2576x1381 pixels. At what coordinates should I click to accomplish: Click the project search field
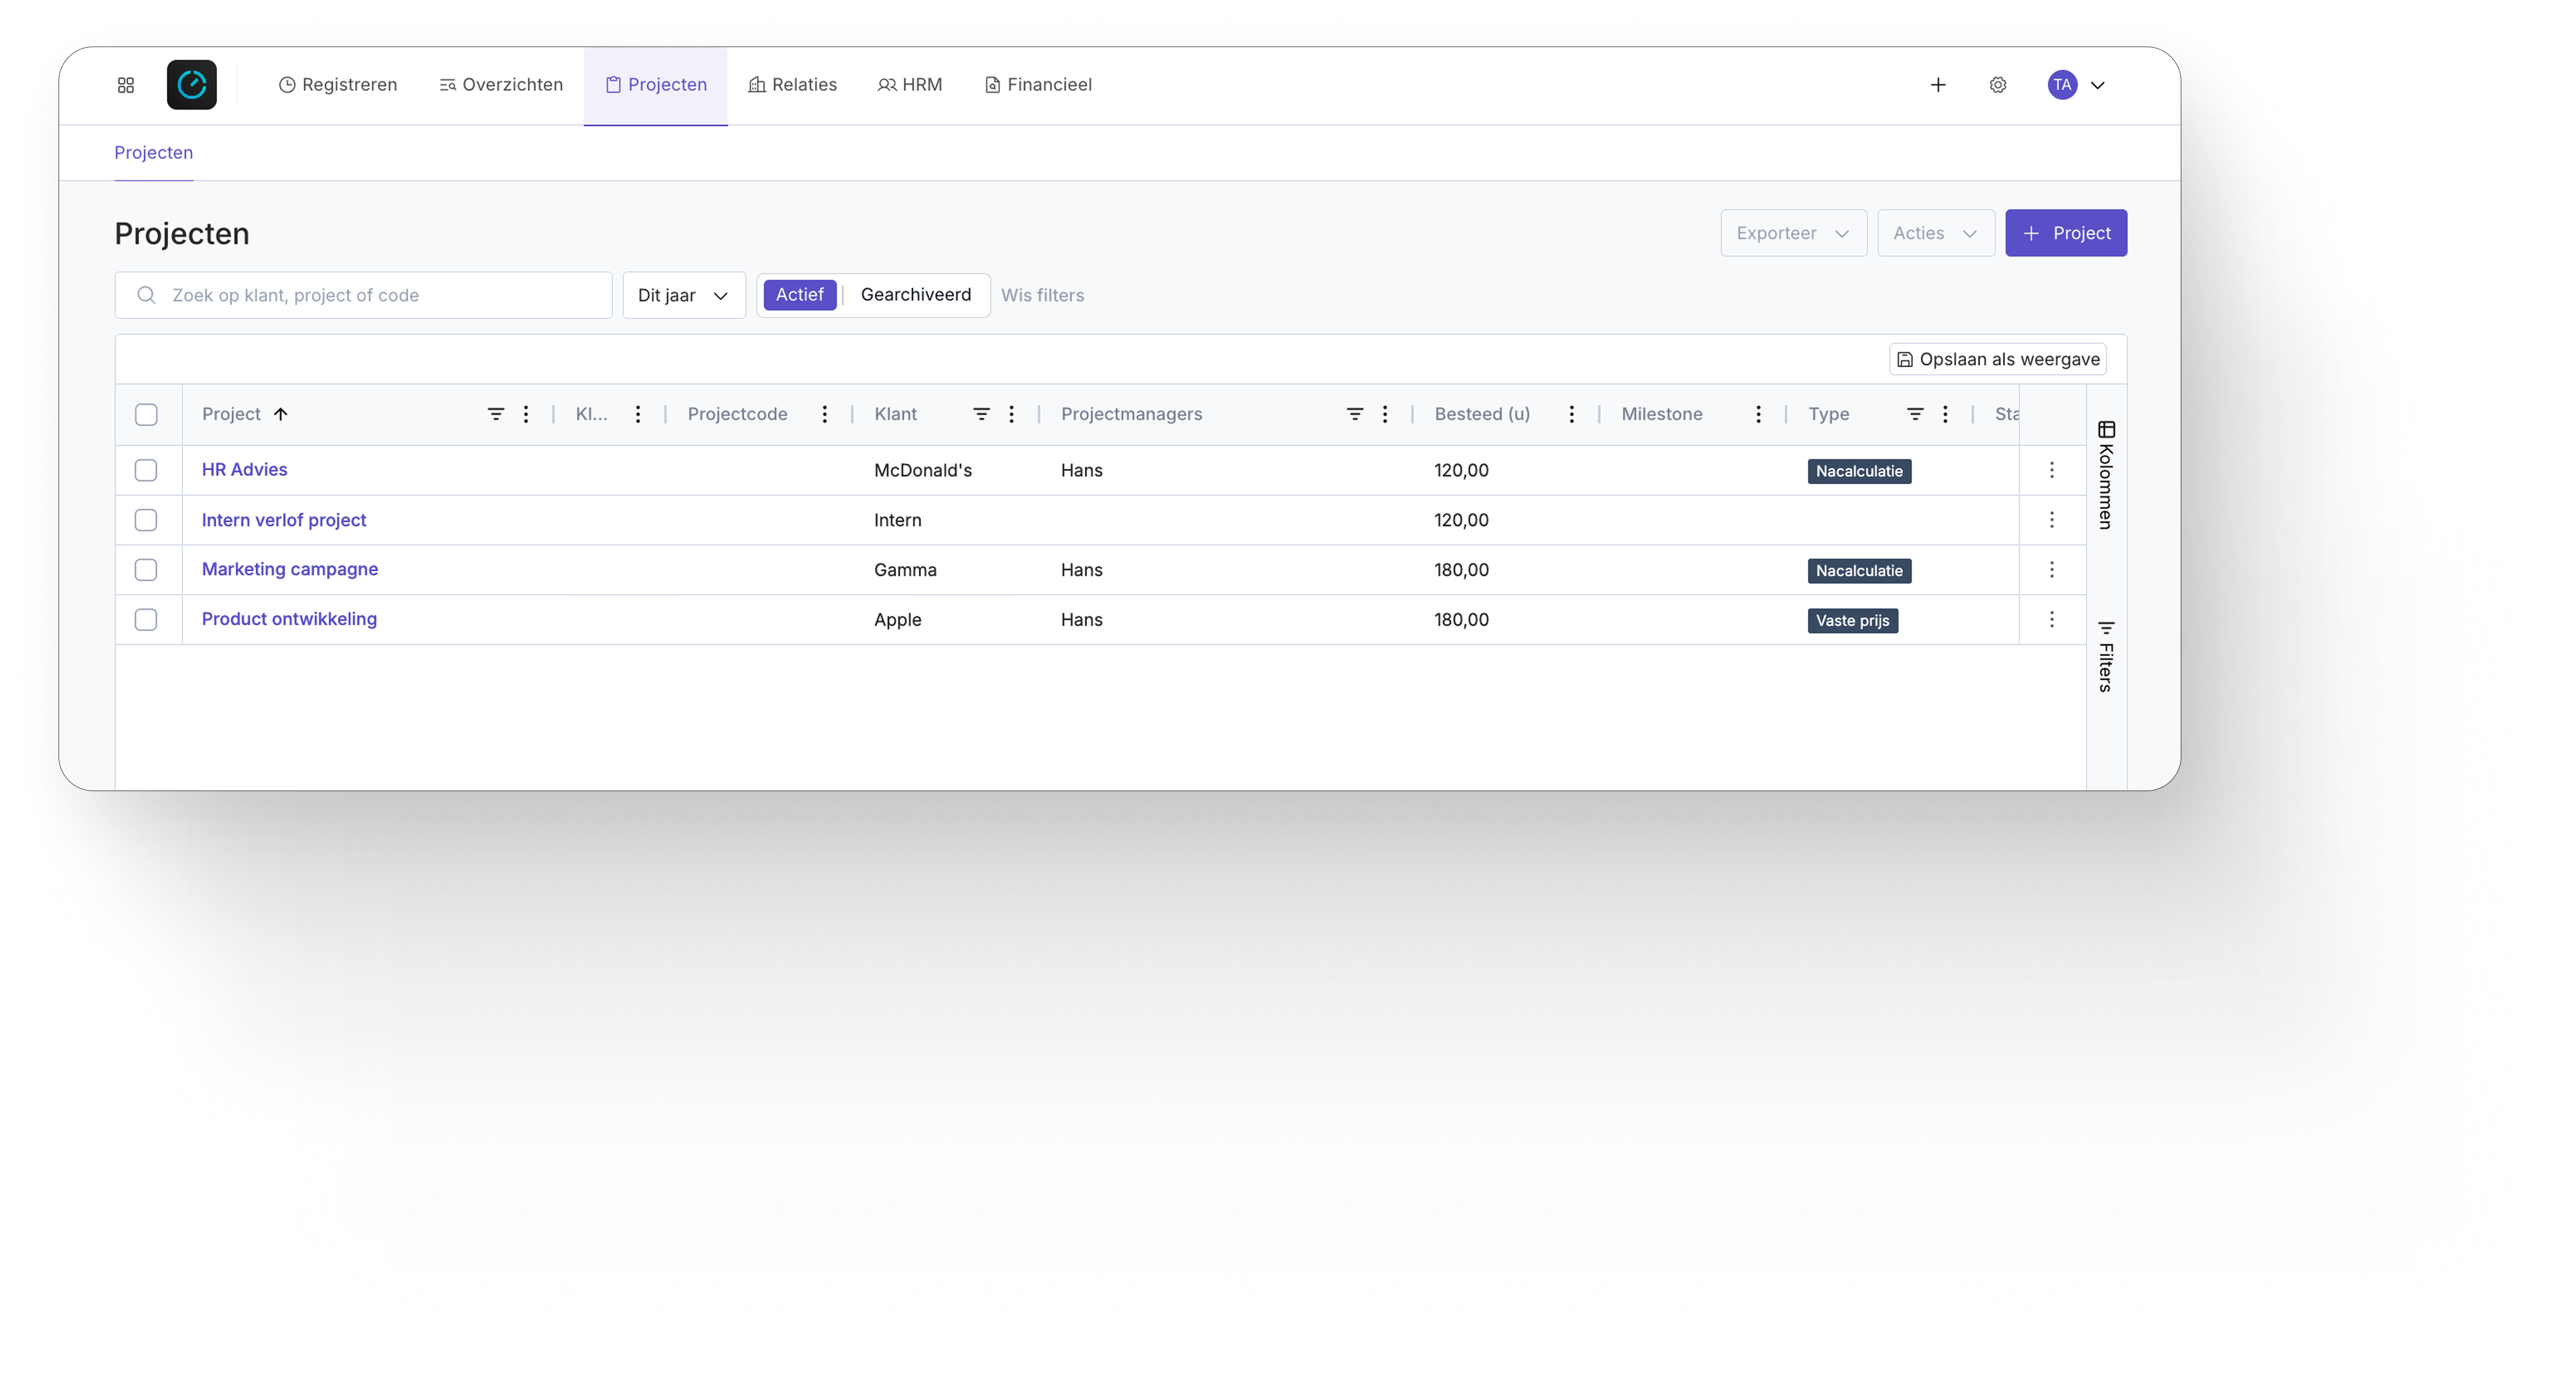380,295
